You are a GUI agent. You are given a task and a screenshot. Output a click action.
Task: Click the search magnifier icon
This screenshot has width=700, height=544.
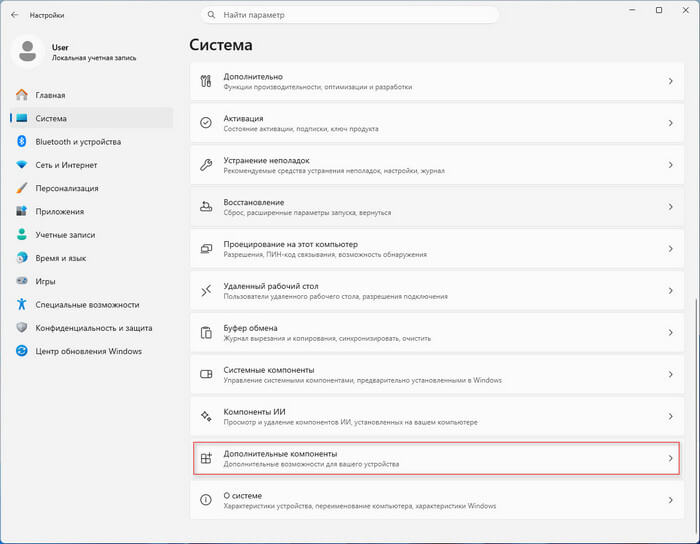[x=211, y=15]
